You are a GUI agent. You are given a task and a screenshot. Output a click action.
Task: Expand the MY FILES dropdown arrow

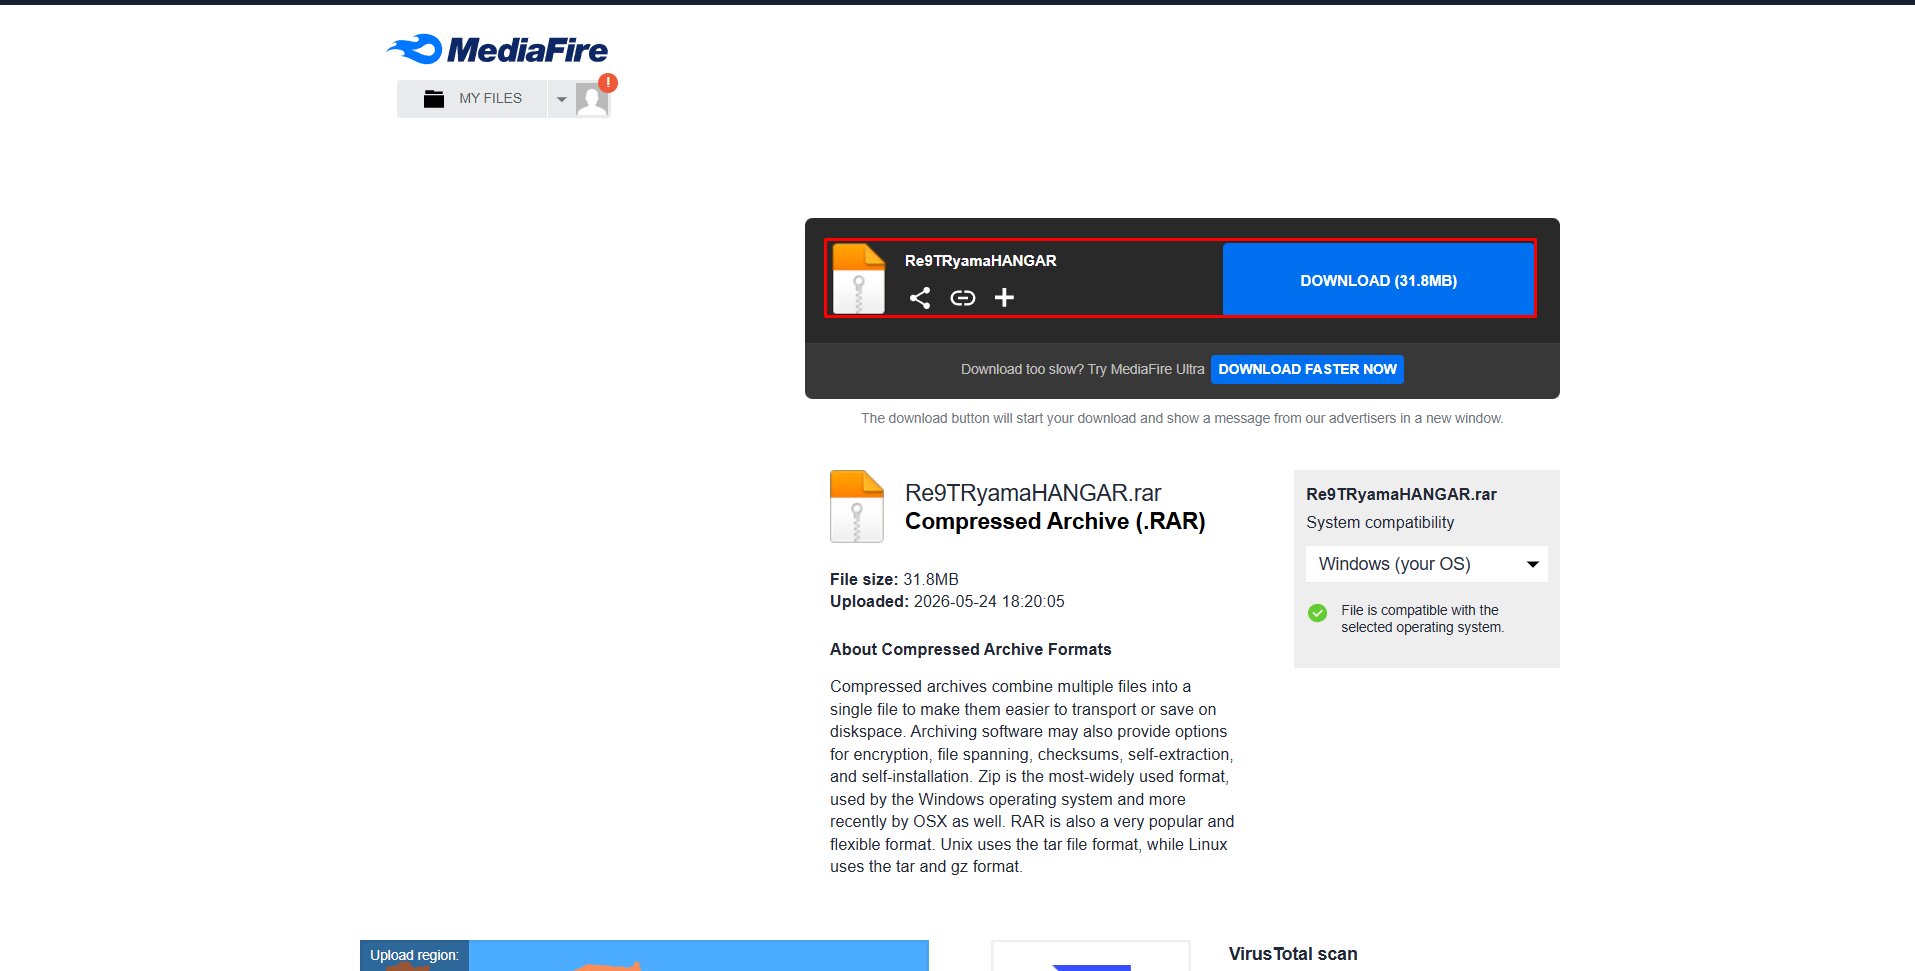pyautogui.click(x=561, y=99)
